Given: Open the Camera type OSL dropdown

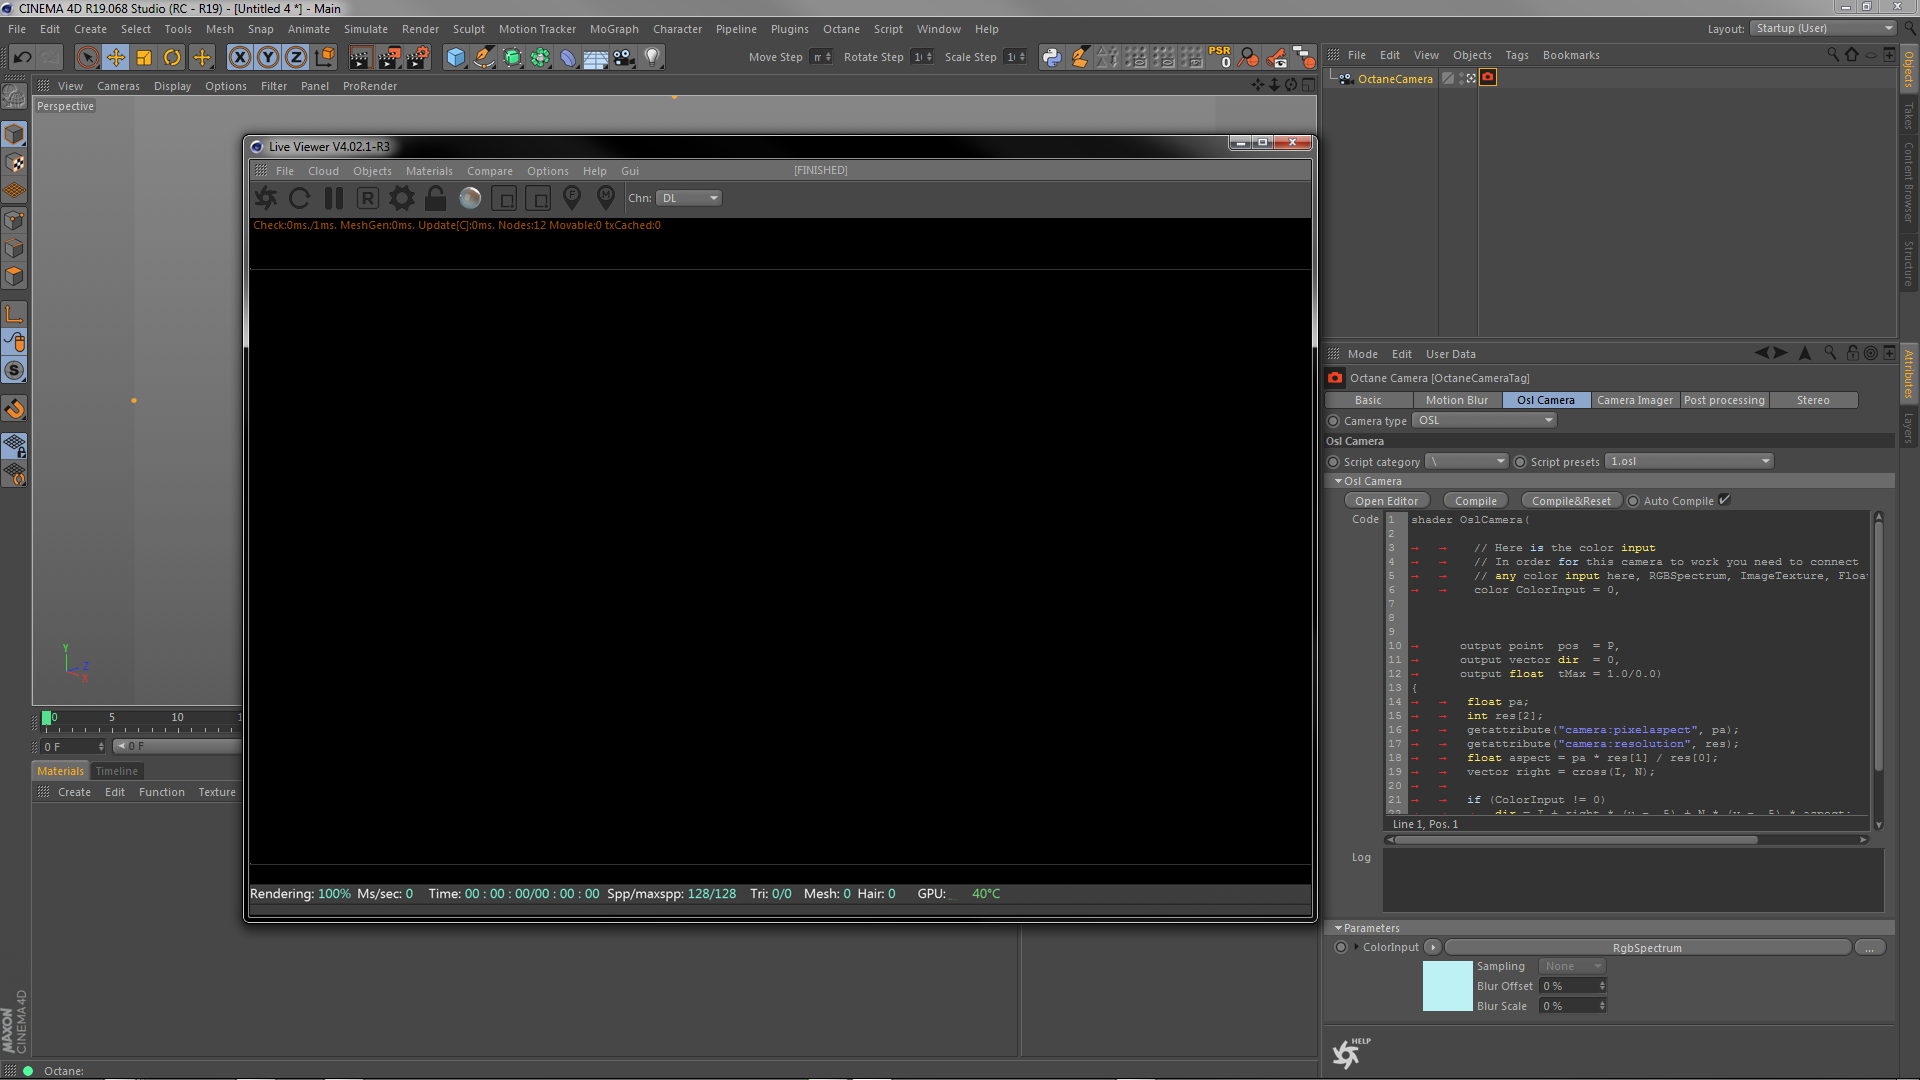Looking at the screenshot, I should [x=1484, y=421].
